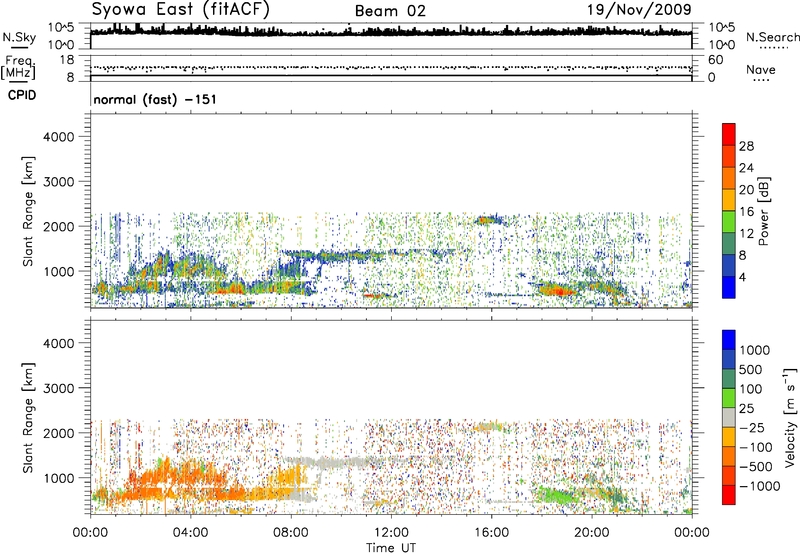Click the '20' power colorbar value
Screen dimensions: 800x554
coord(746,190)
